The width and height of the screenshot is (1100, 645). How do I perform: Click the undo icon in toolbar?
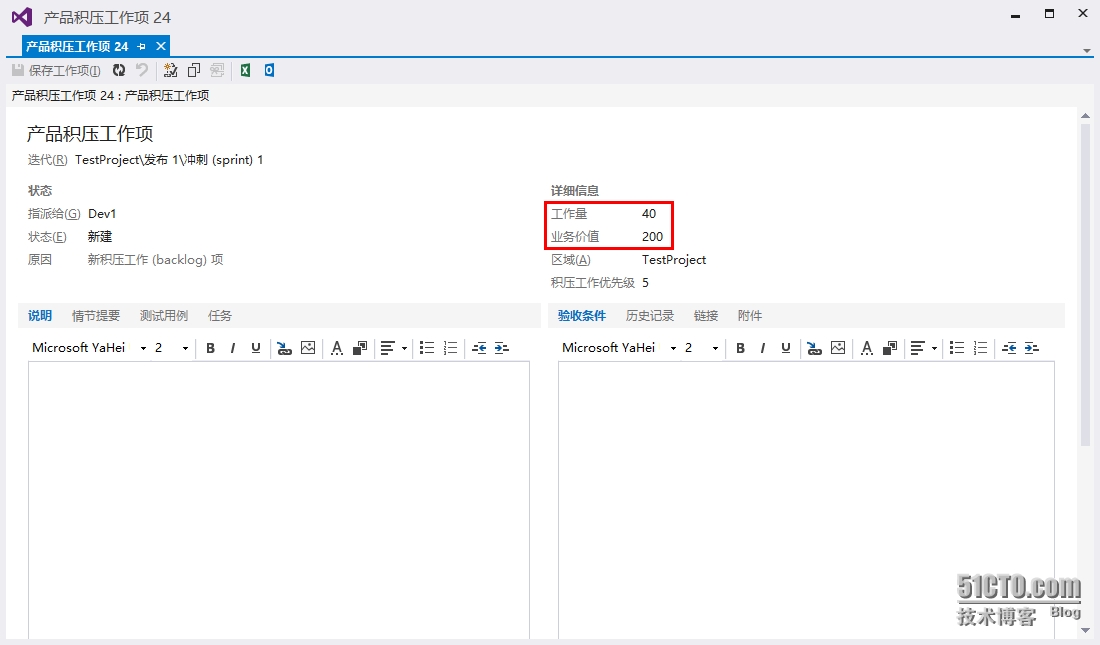click(x=142, y=70)
